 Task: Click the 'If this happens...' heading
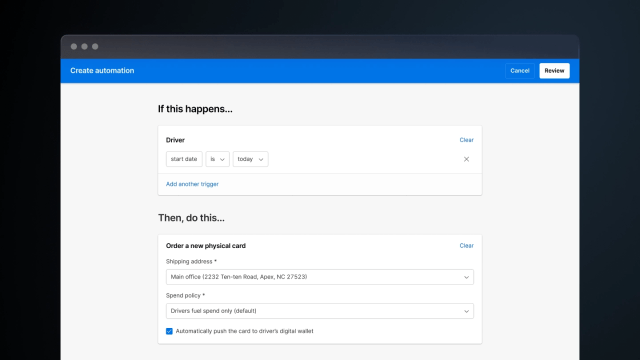[x=195, y=109]
